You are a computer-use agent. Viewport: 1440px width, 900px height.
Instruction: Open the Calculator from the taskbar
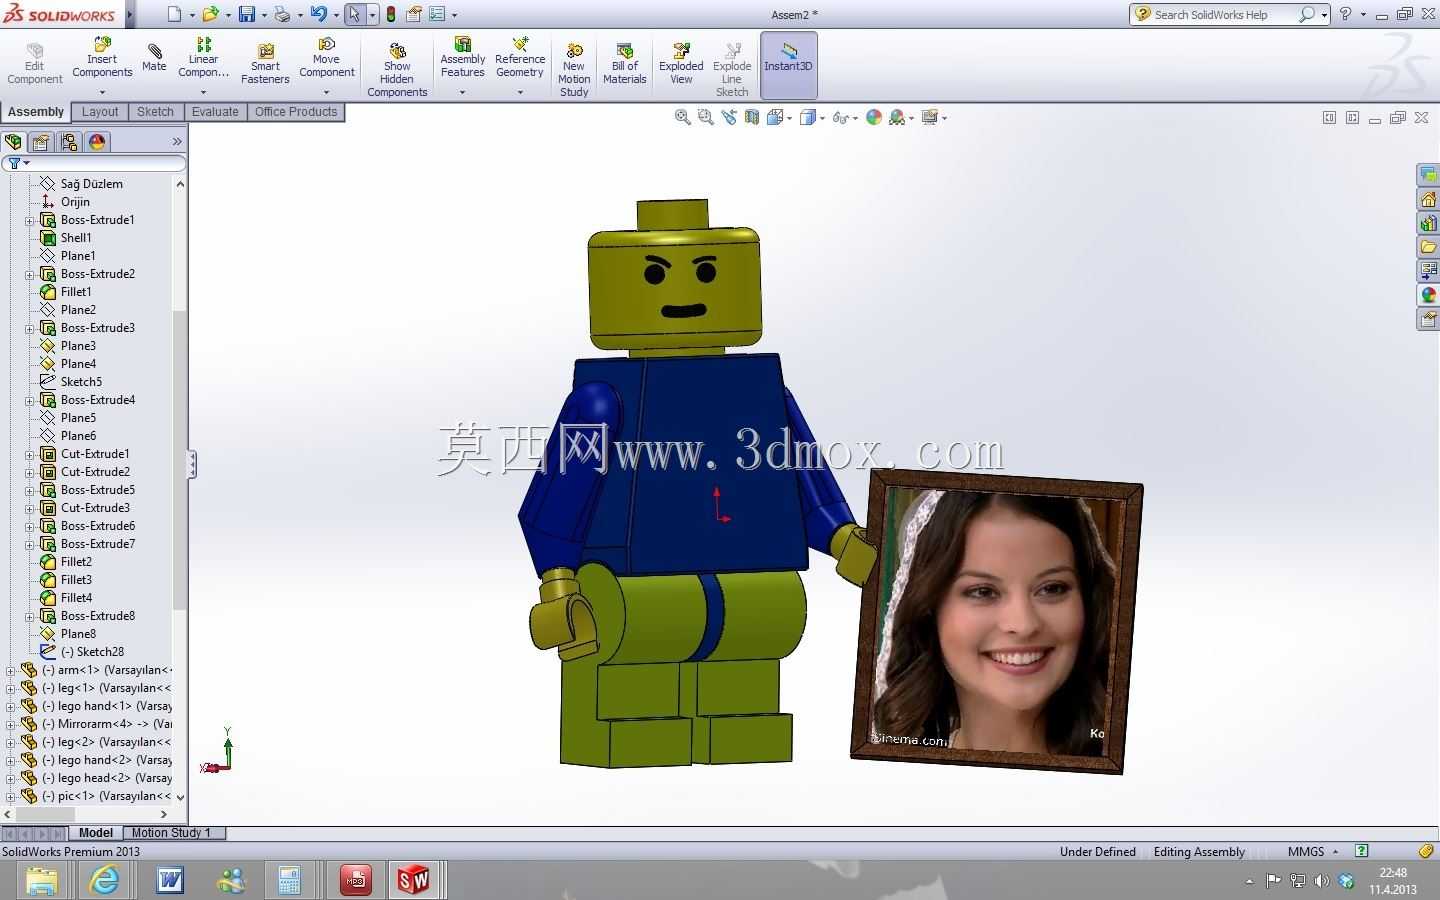coord(289,880)
